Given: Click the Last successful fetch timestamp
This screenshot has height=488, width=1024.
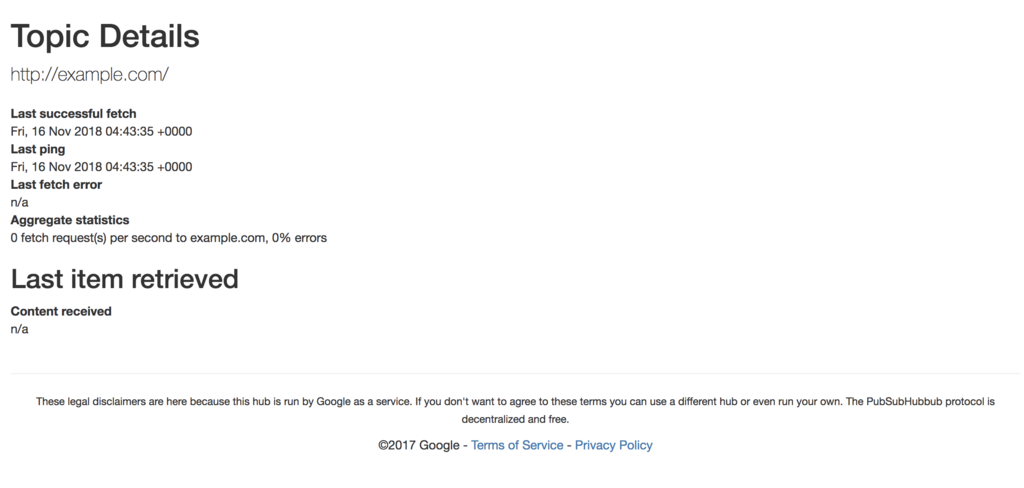Looking at the screenshot, I should 101,131.
